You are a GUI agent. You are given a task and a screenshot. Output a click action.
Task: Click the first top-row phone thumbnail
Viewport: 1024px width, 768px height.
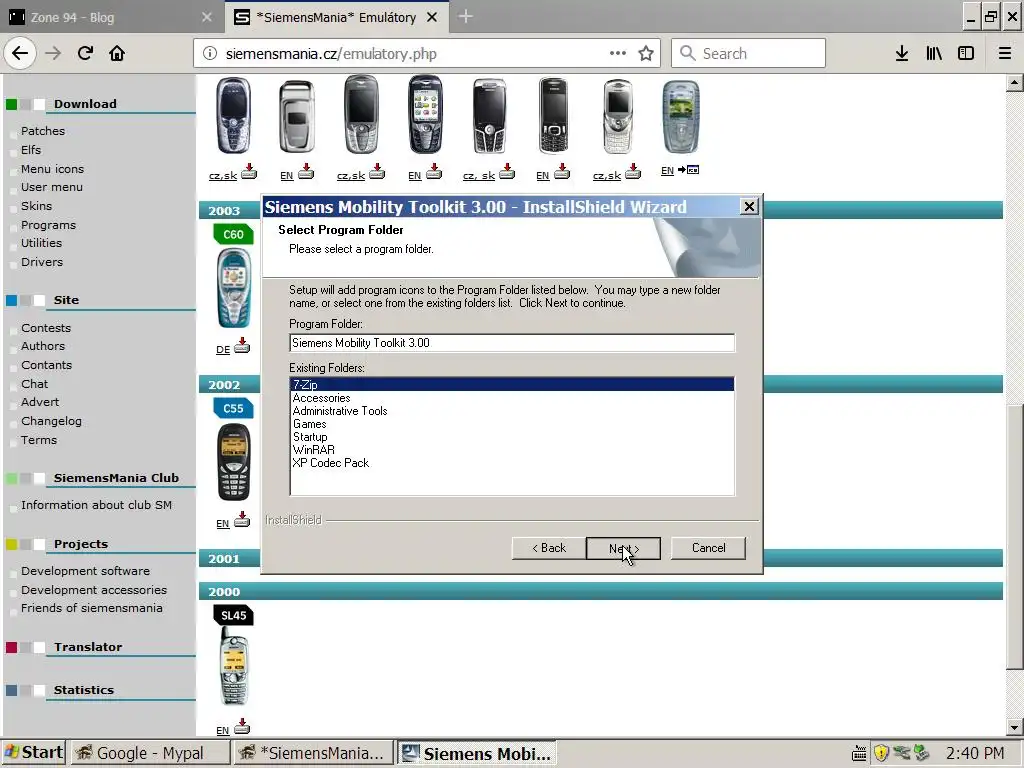point(234,116)
